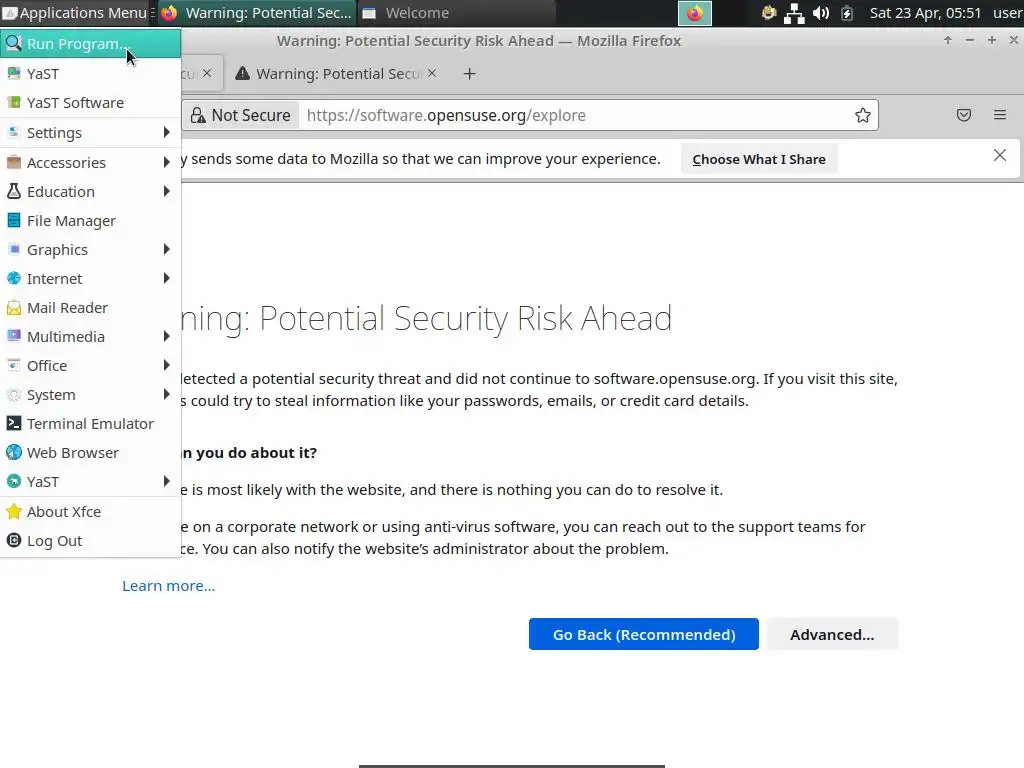This screenshot has width=1024, height=768.
Task: Click the clock showing Sat 23 Apr
Action: (x=925, y=13)
